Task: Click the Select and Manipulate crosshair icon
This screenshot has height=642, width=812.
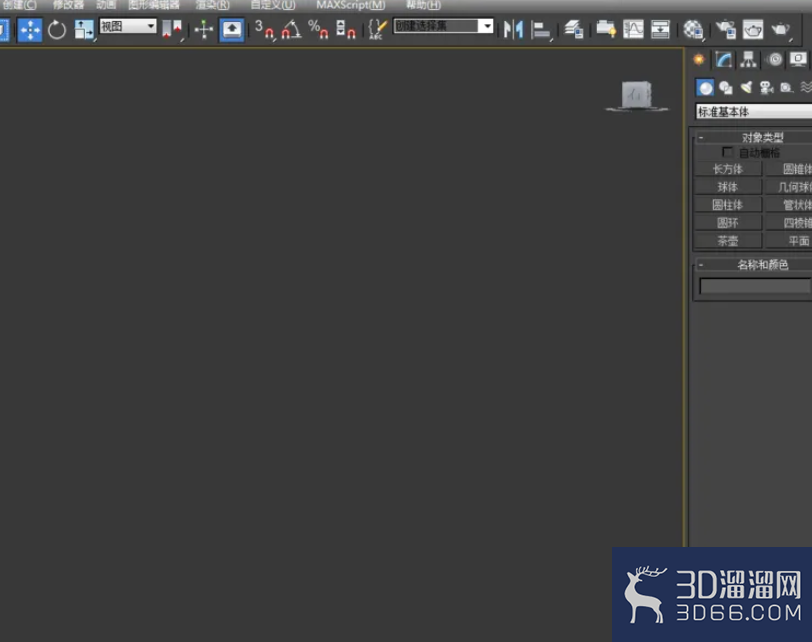Action: pos(204,30)
